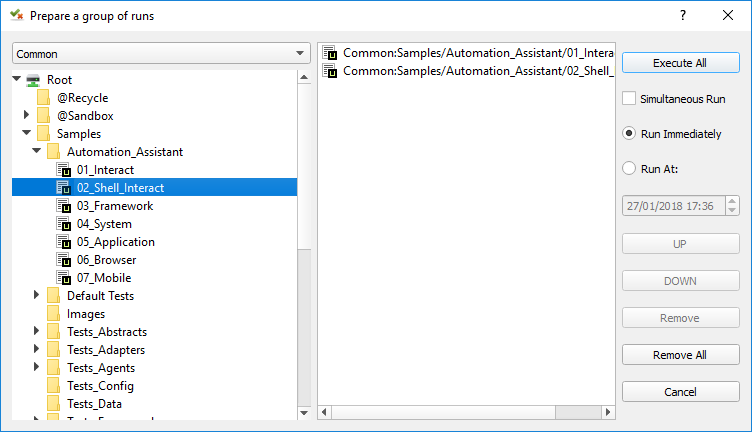The image size is (752, 432).
Task: Click the tree scrollbar down arrow
Action: pyautogui.click(x=304, y=413)
